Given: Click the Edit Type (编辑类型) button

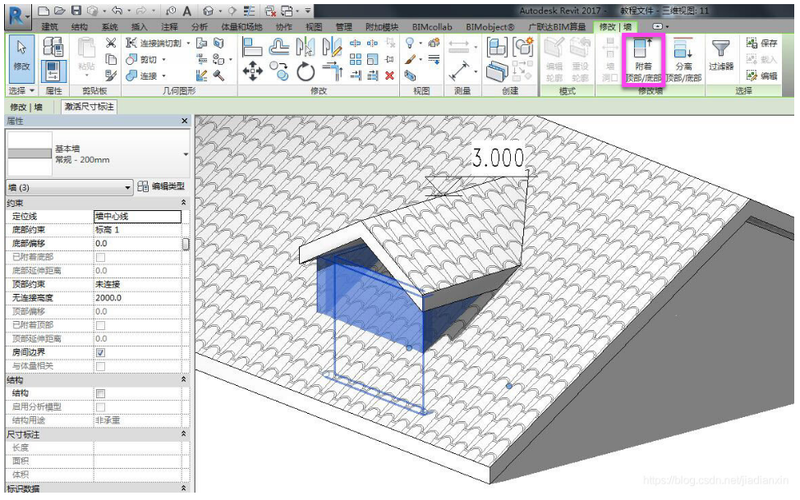Looking at the screenshot, I should pos(160,187).
